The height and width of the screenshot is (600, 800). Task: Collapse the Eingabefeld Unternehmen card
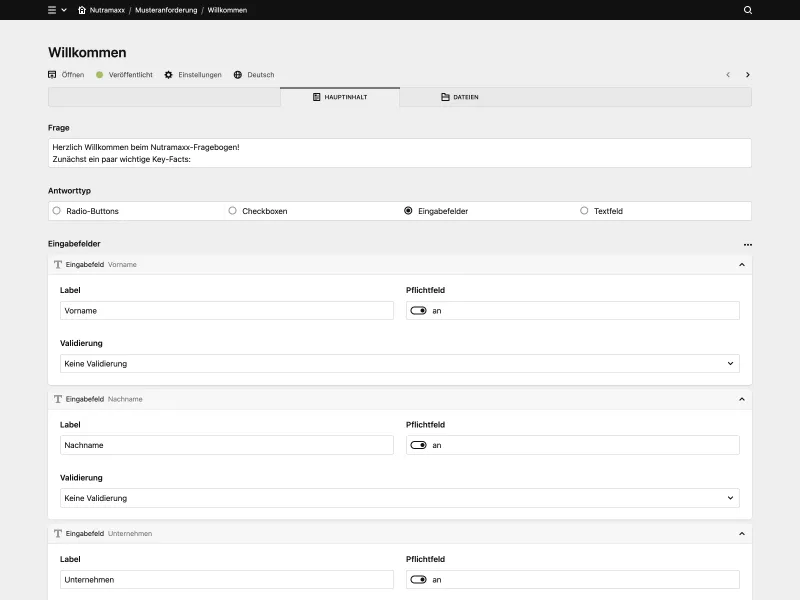[741, 533]
